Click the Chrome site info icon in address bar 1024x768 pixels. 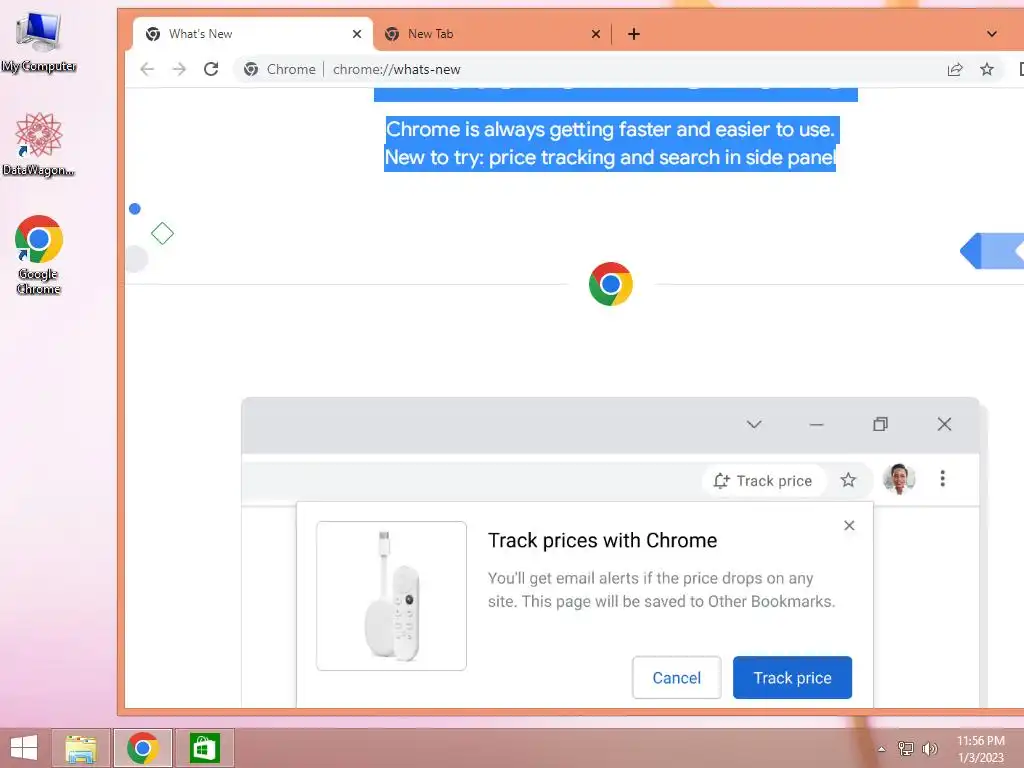[x=251, y=69]
